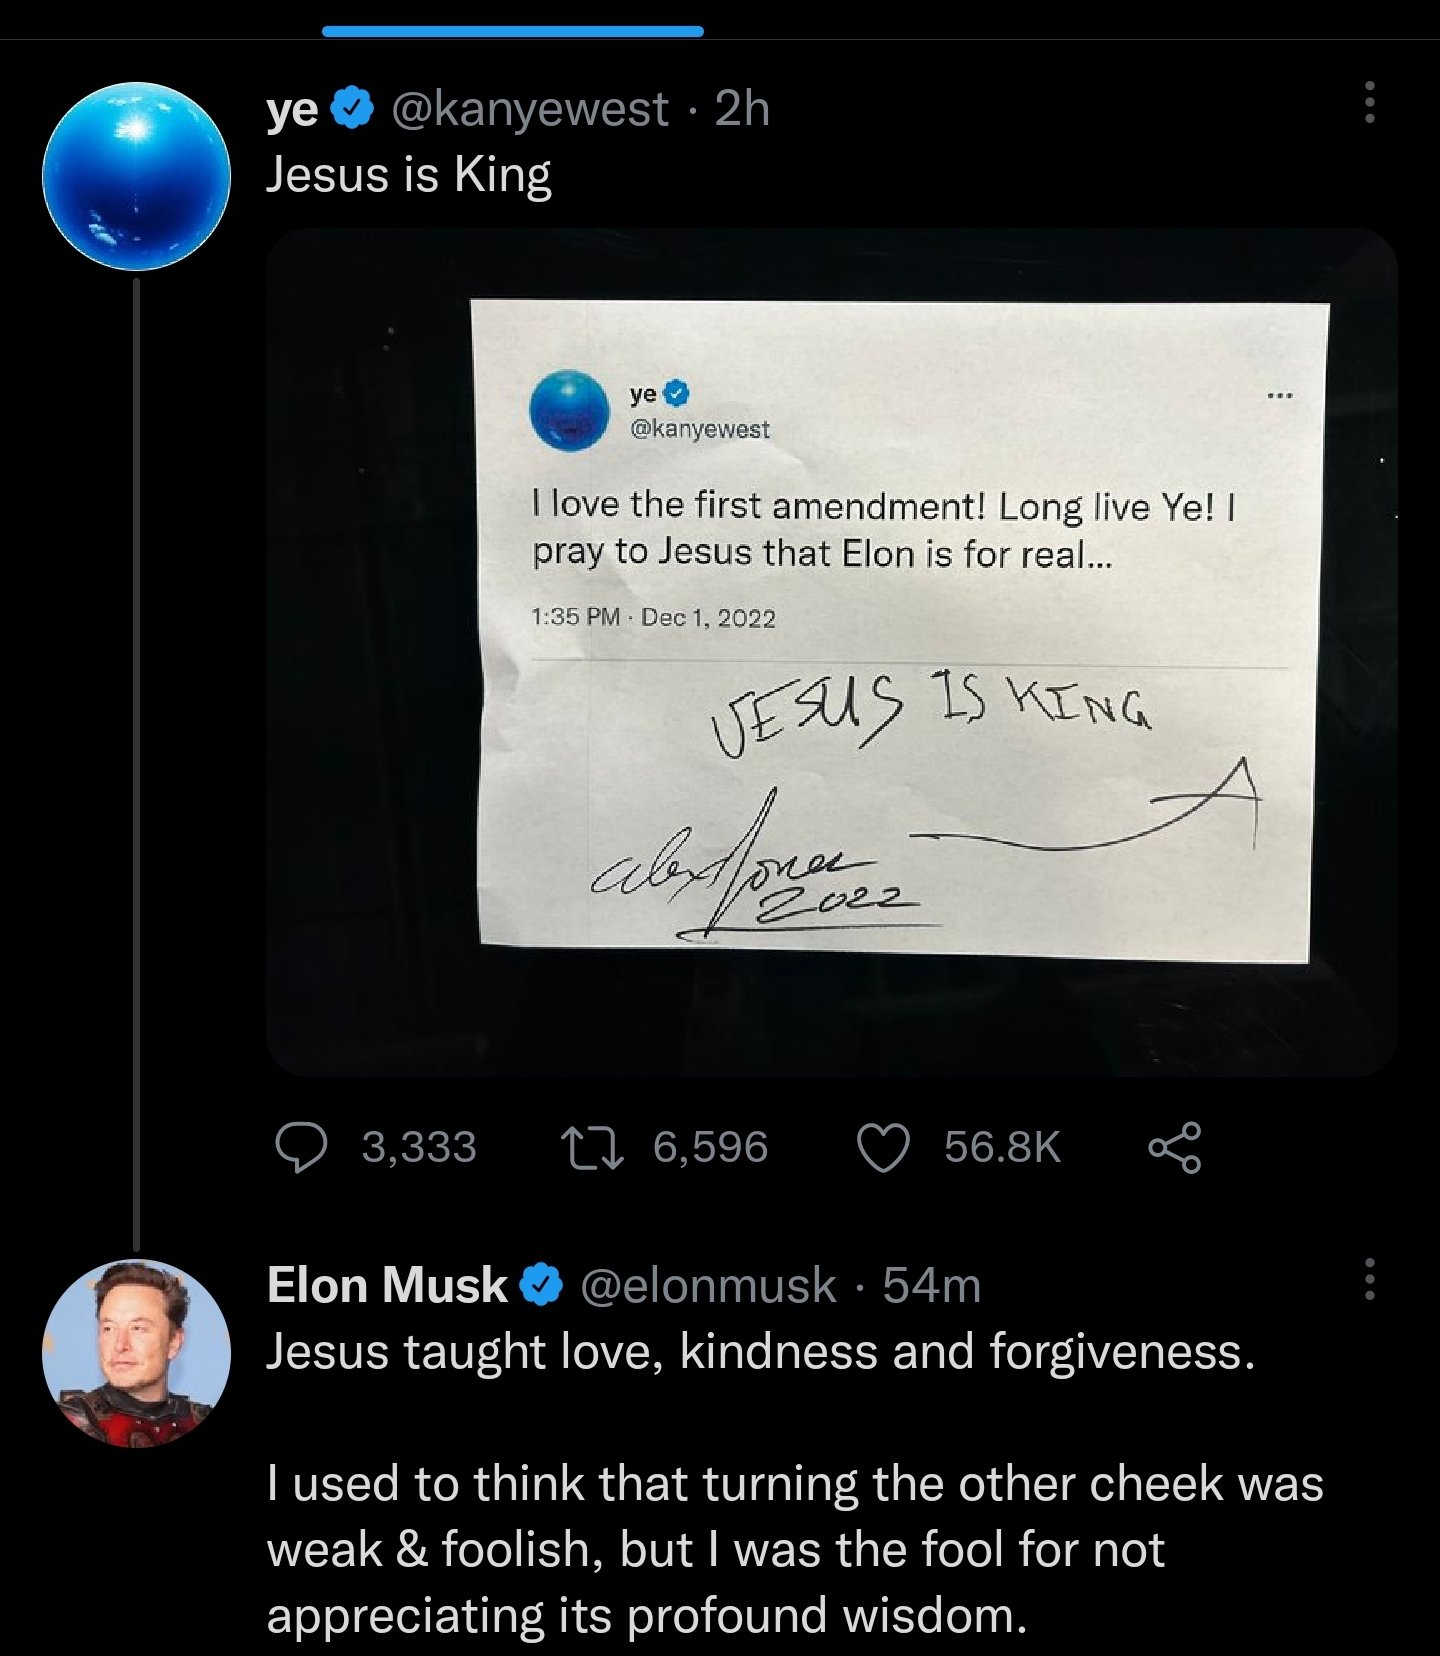View the 56.8K likes count
1440x1656 pixels.
[x=1002, y=1147]
